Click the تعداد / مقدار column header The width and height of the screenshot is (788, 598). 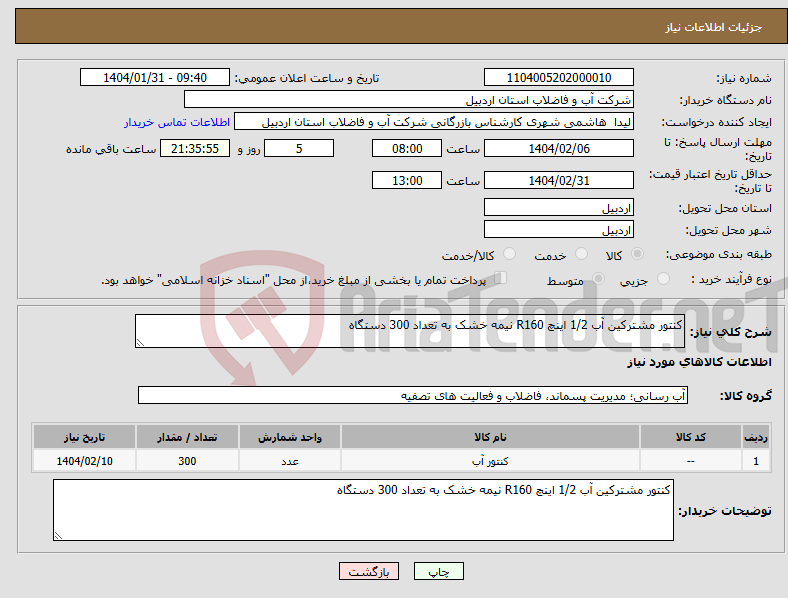[x=187, y=437]
